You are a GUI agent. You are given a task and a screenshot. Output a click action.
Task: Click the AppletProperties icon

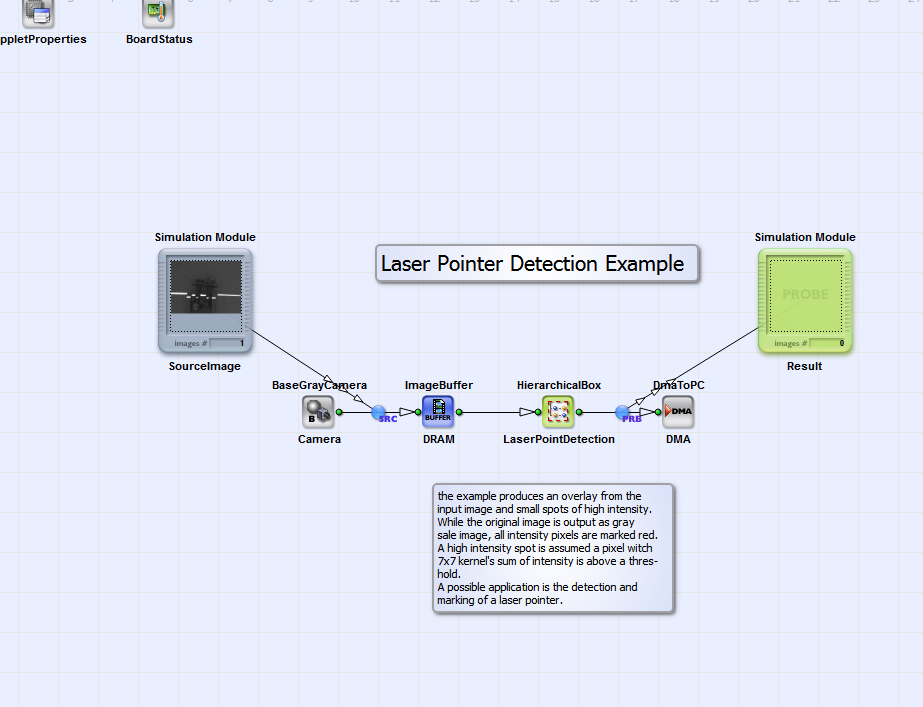(x=38, y=13)
